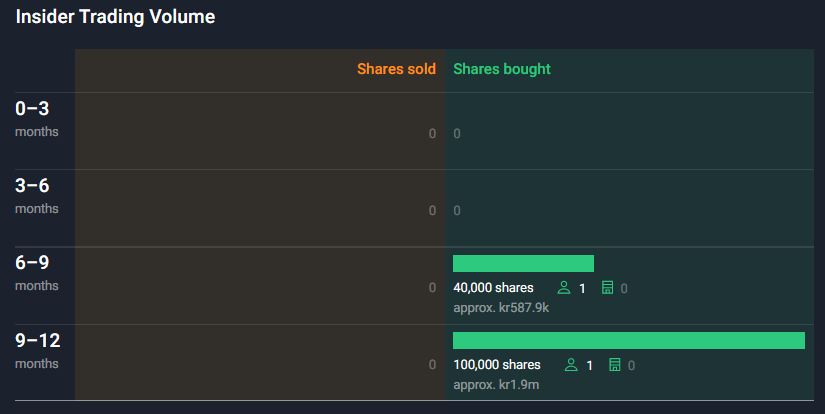Select the green bar for 6–9 months
Viewport: 825px width, 414px height.
524,264
